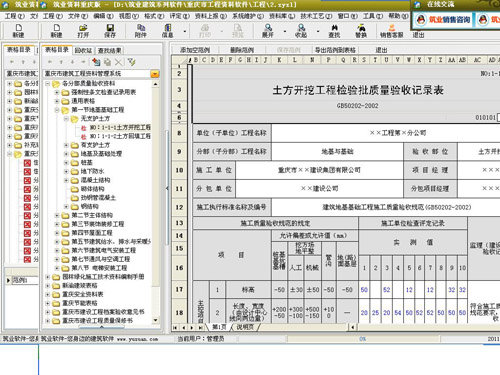Screen dimensions: 500x375
Task: Click the 0% progress bar in status bar
Action: [x=363, y=339]
